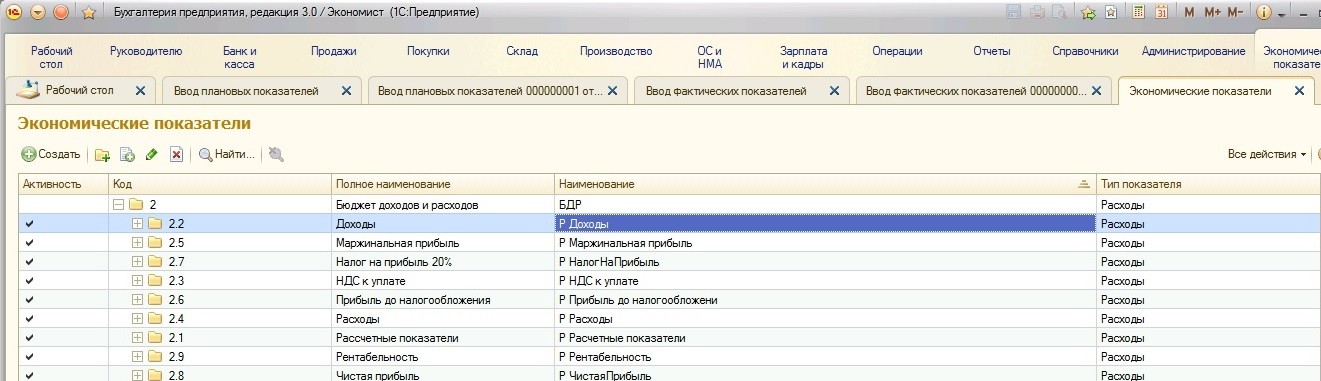The height and width of the screenshot is (381, 1321).
Task: Click the M+ memory add button
Action: coord(1212,13)
